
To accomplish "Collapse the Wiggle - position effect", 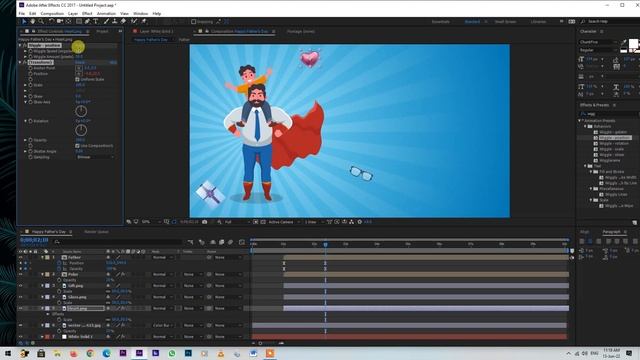I will click(x=20, y=45).
